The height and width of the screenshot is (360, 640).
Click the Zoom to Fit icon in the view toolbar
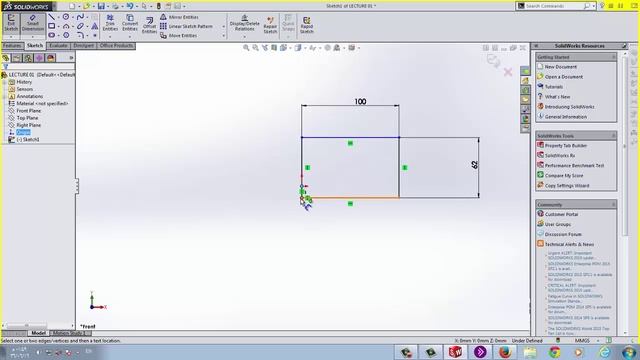click(246, 48)
